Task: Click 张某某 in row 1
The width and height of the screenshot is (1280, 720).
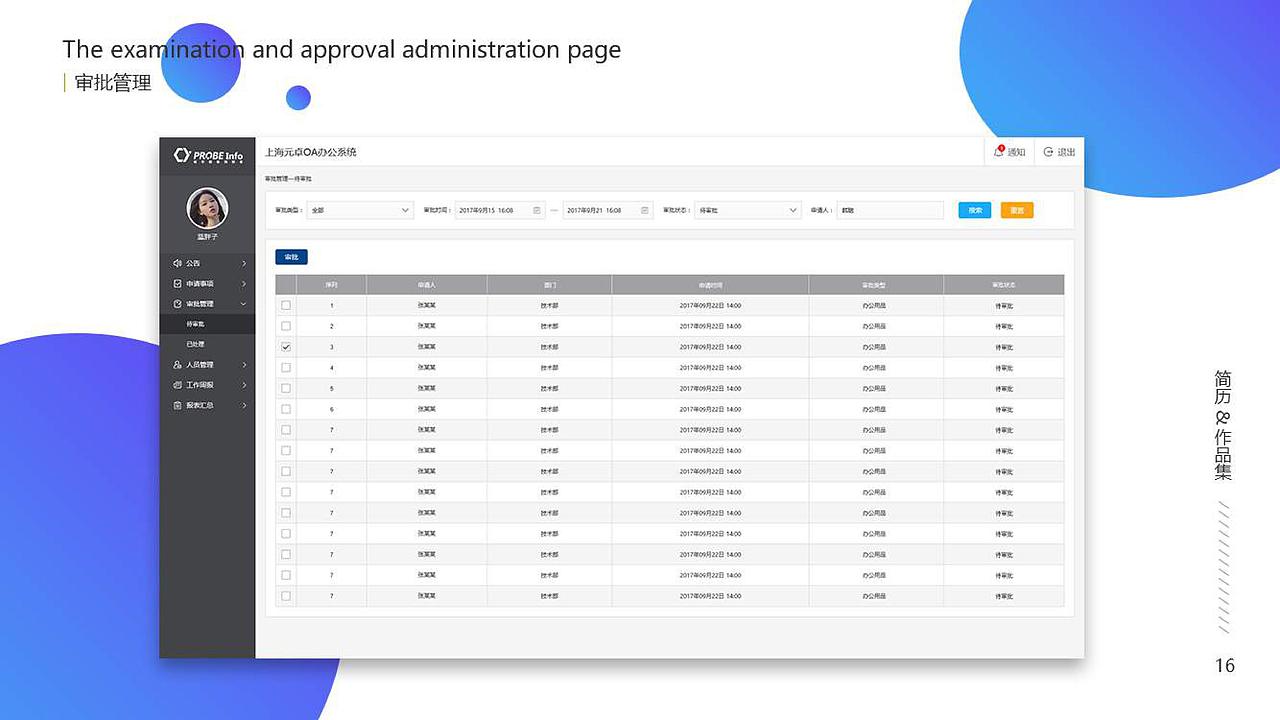Action: (427, 305)
